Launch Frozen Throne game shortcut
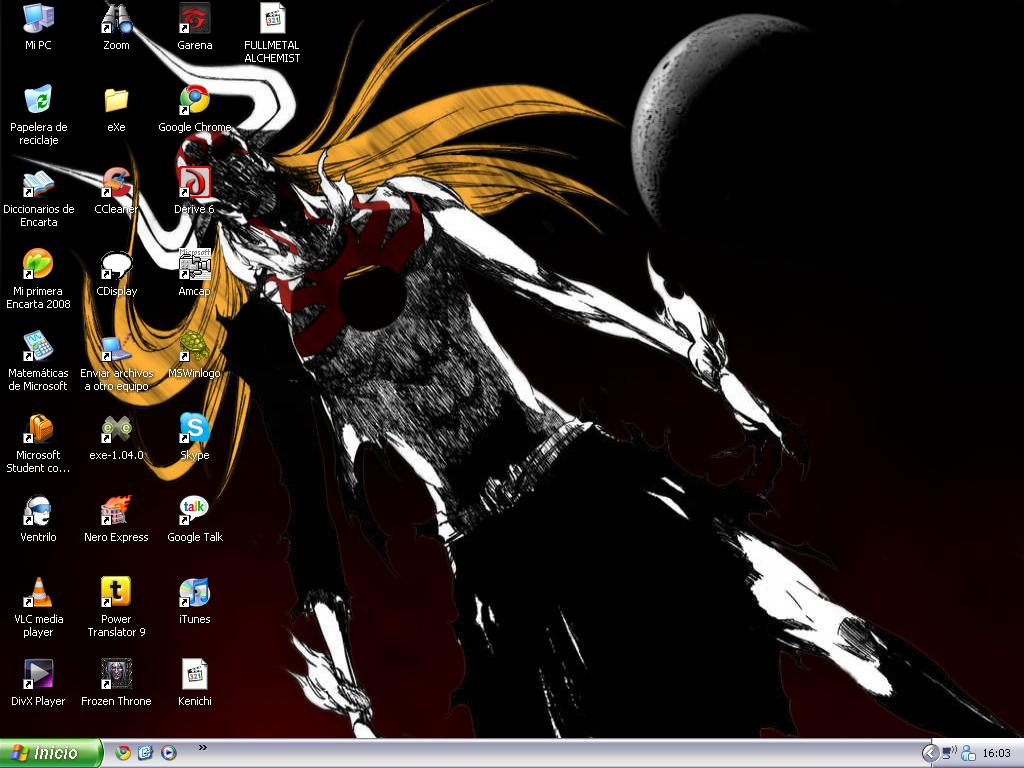The height and width of the screenshot is (768, 1024). pyautogui.click(x=116, y=674)
